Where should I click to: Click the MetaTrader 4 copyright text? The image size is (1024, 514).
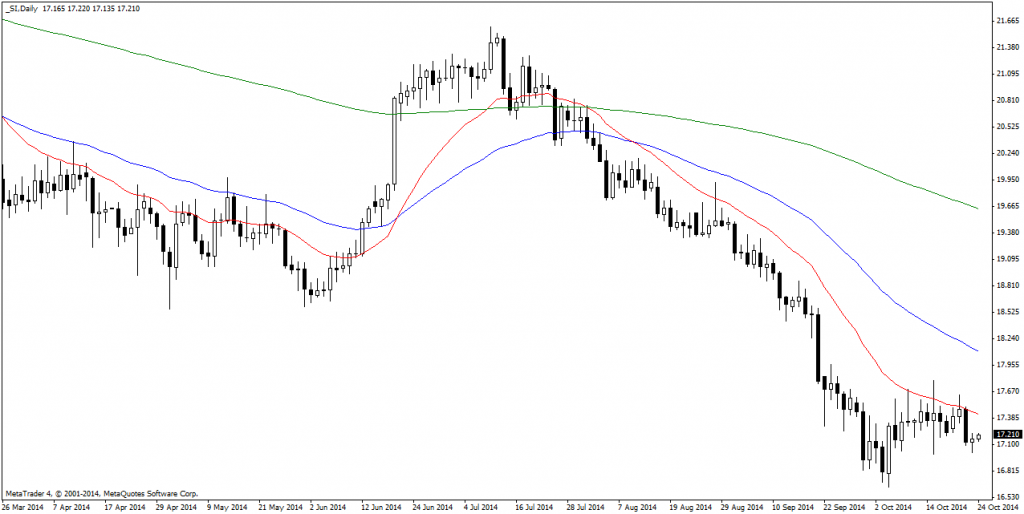point(102,493)
